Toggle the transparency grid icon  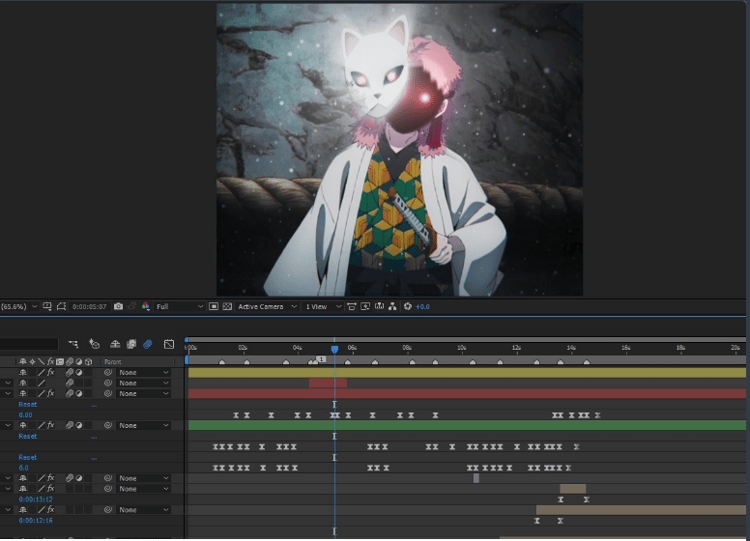[227, 307]
